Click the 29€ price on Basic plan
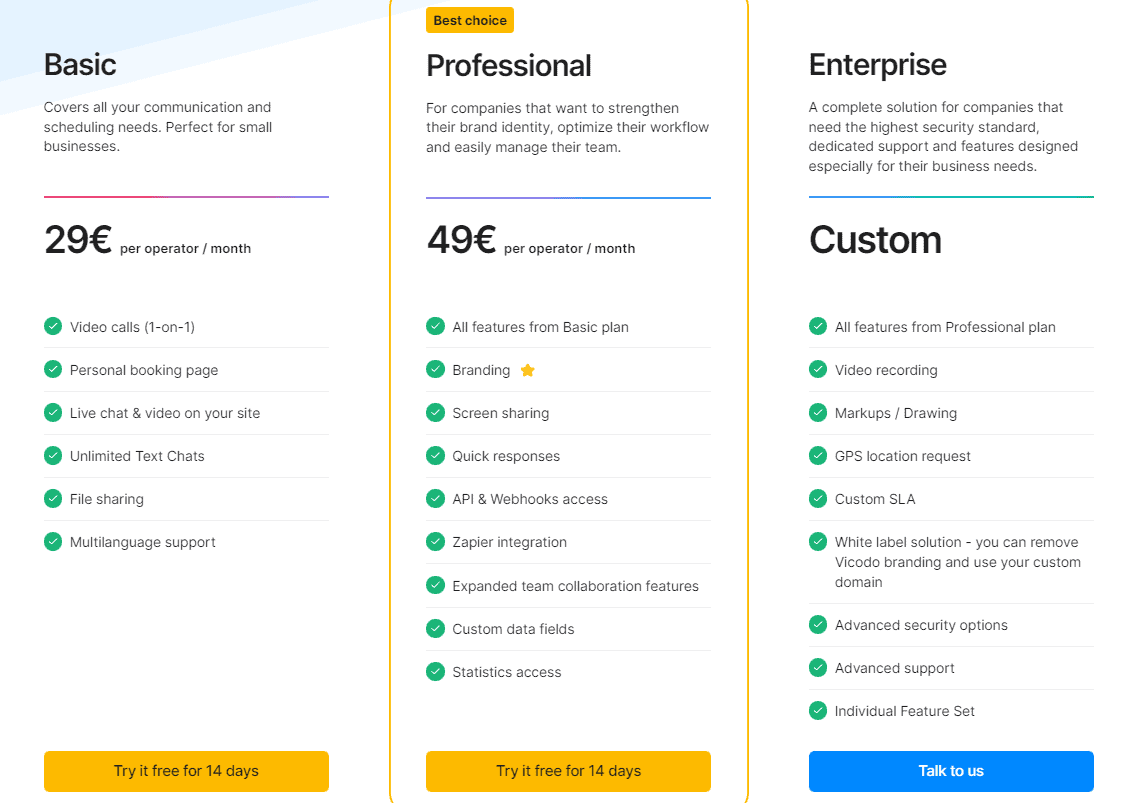The height and width of the screenshot is (803, 1147). [x=78, y=241]
